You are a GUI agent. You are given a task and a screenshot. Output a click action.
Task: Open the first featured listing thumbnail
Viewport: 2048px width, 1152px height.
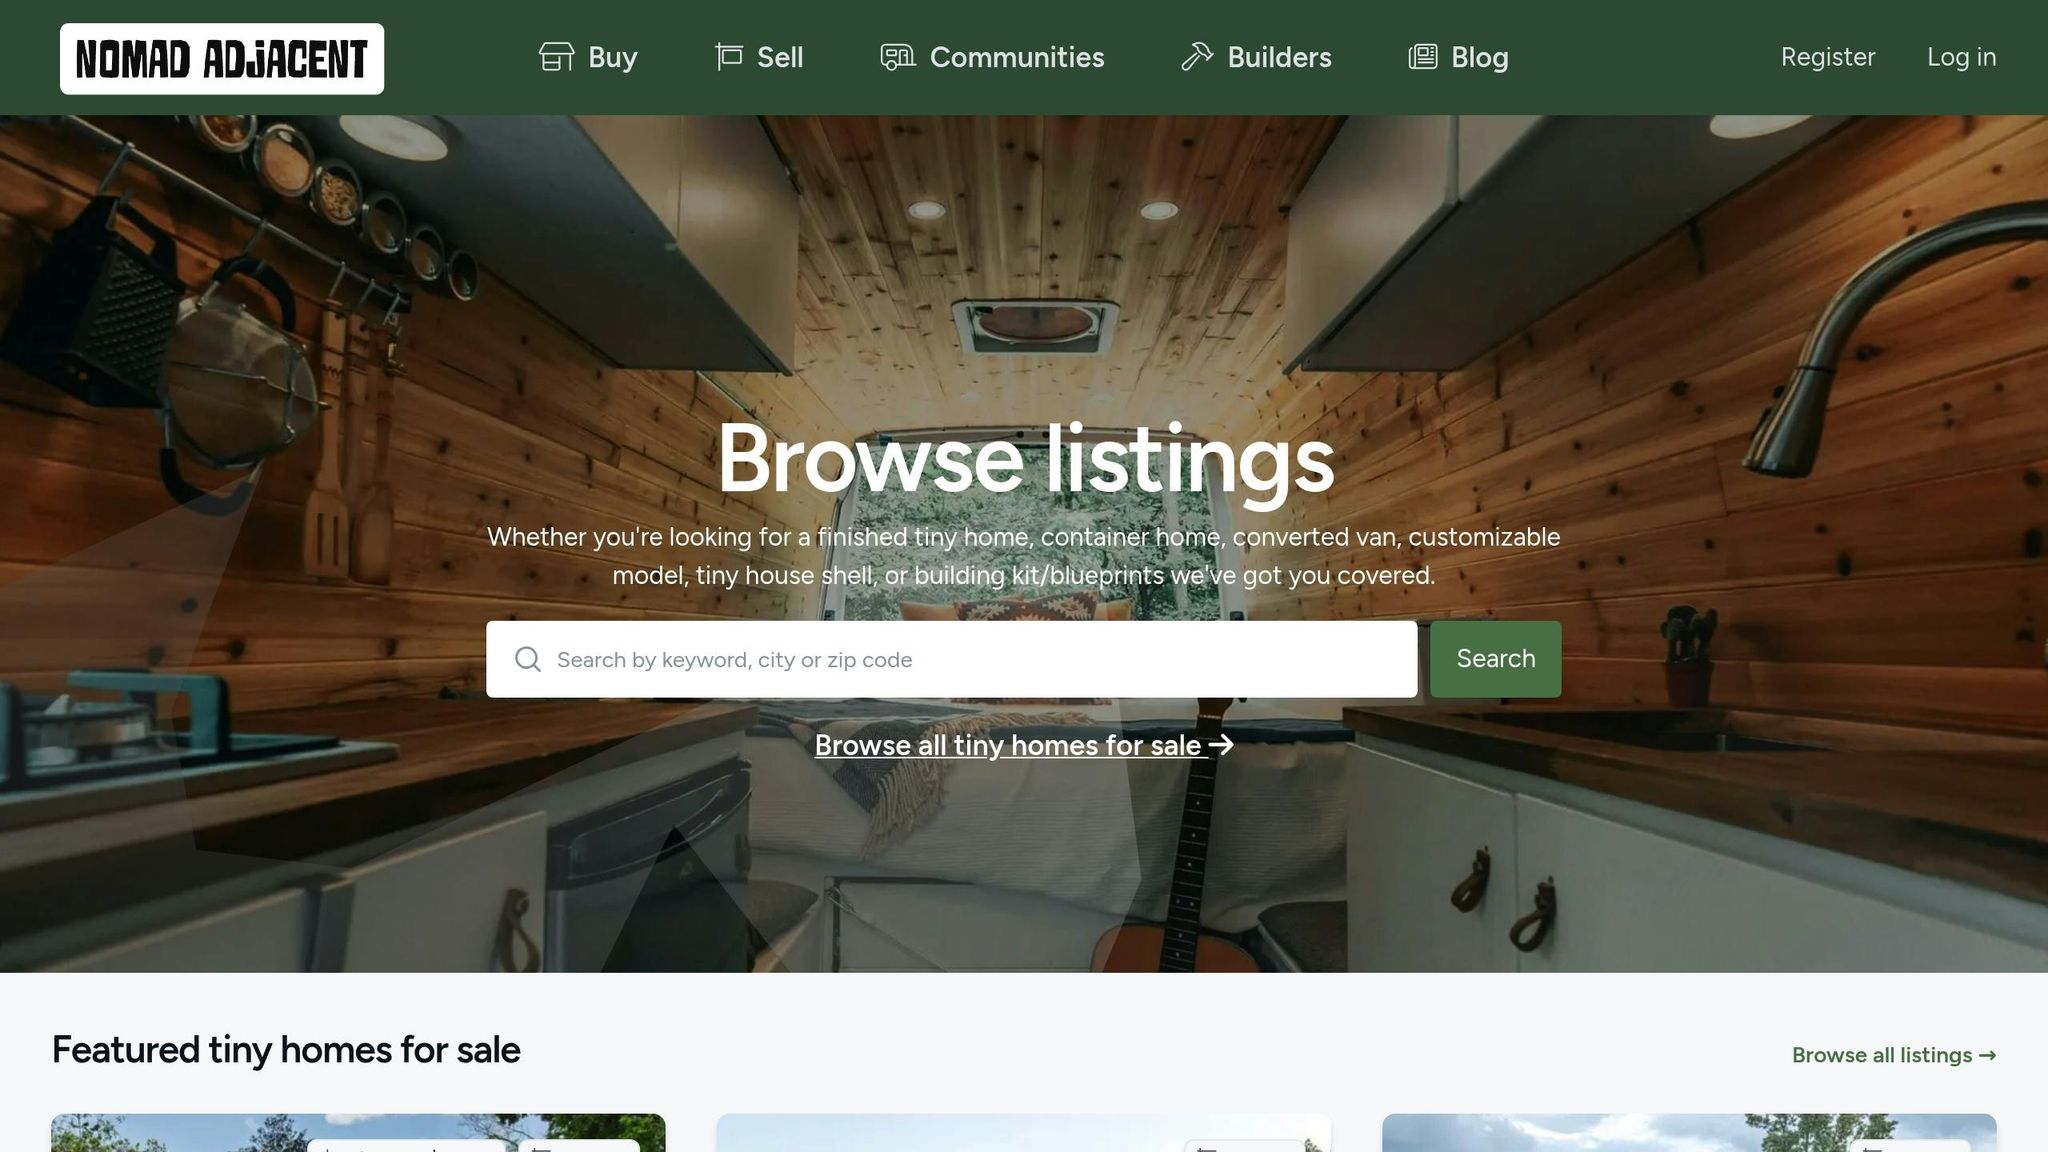coord(358,1133)
